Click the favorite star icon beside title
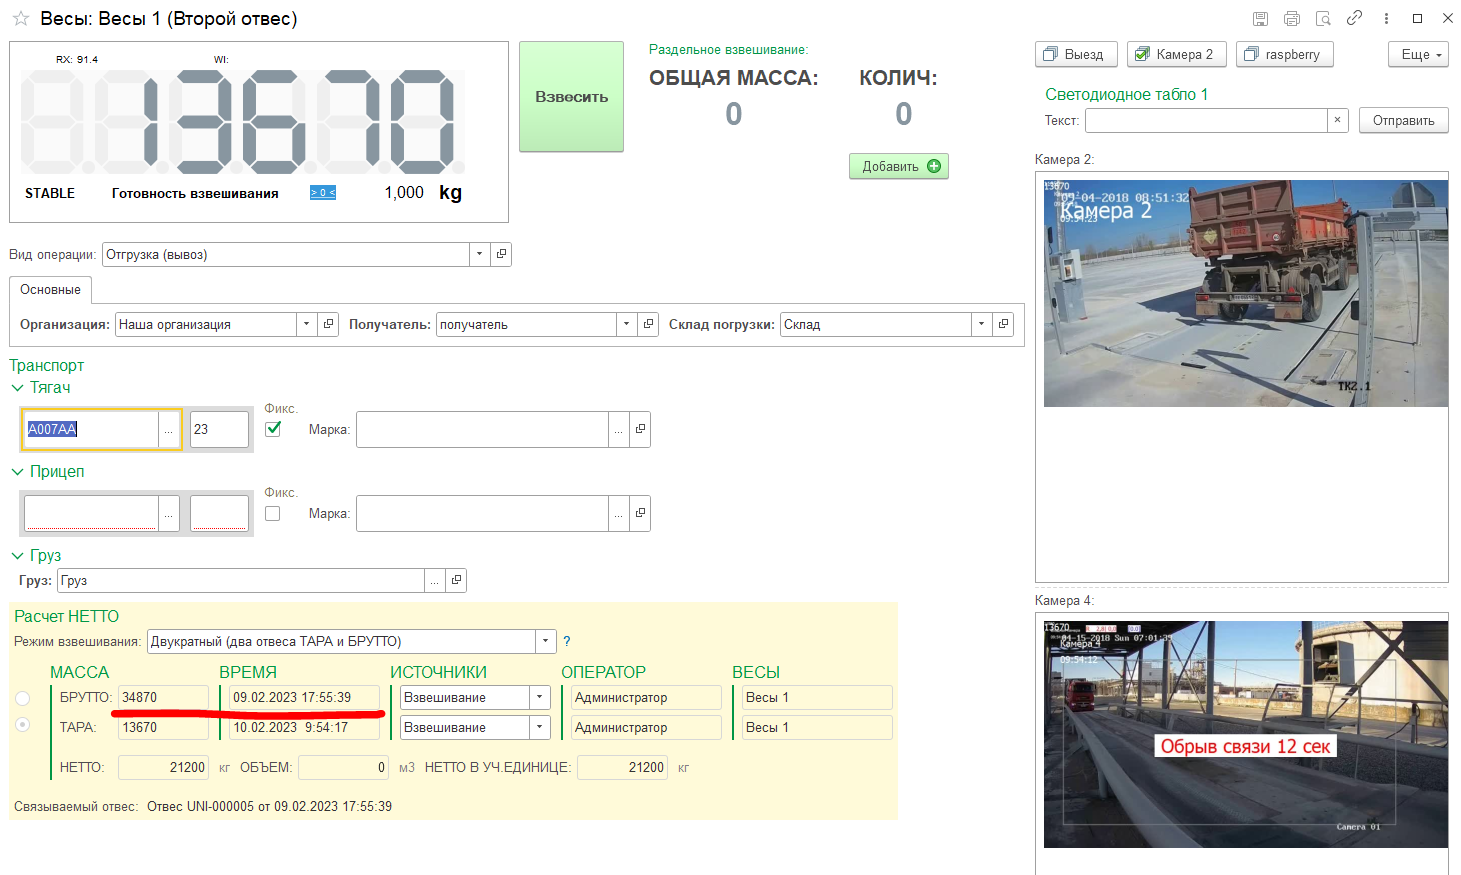Screen dimensions: 1461x875 coord(20,19)
